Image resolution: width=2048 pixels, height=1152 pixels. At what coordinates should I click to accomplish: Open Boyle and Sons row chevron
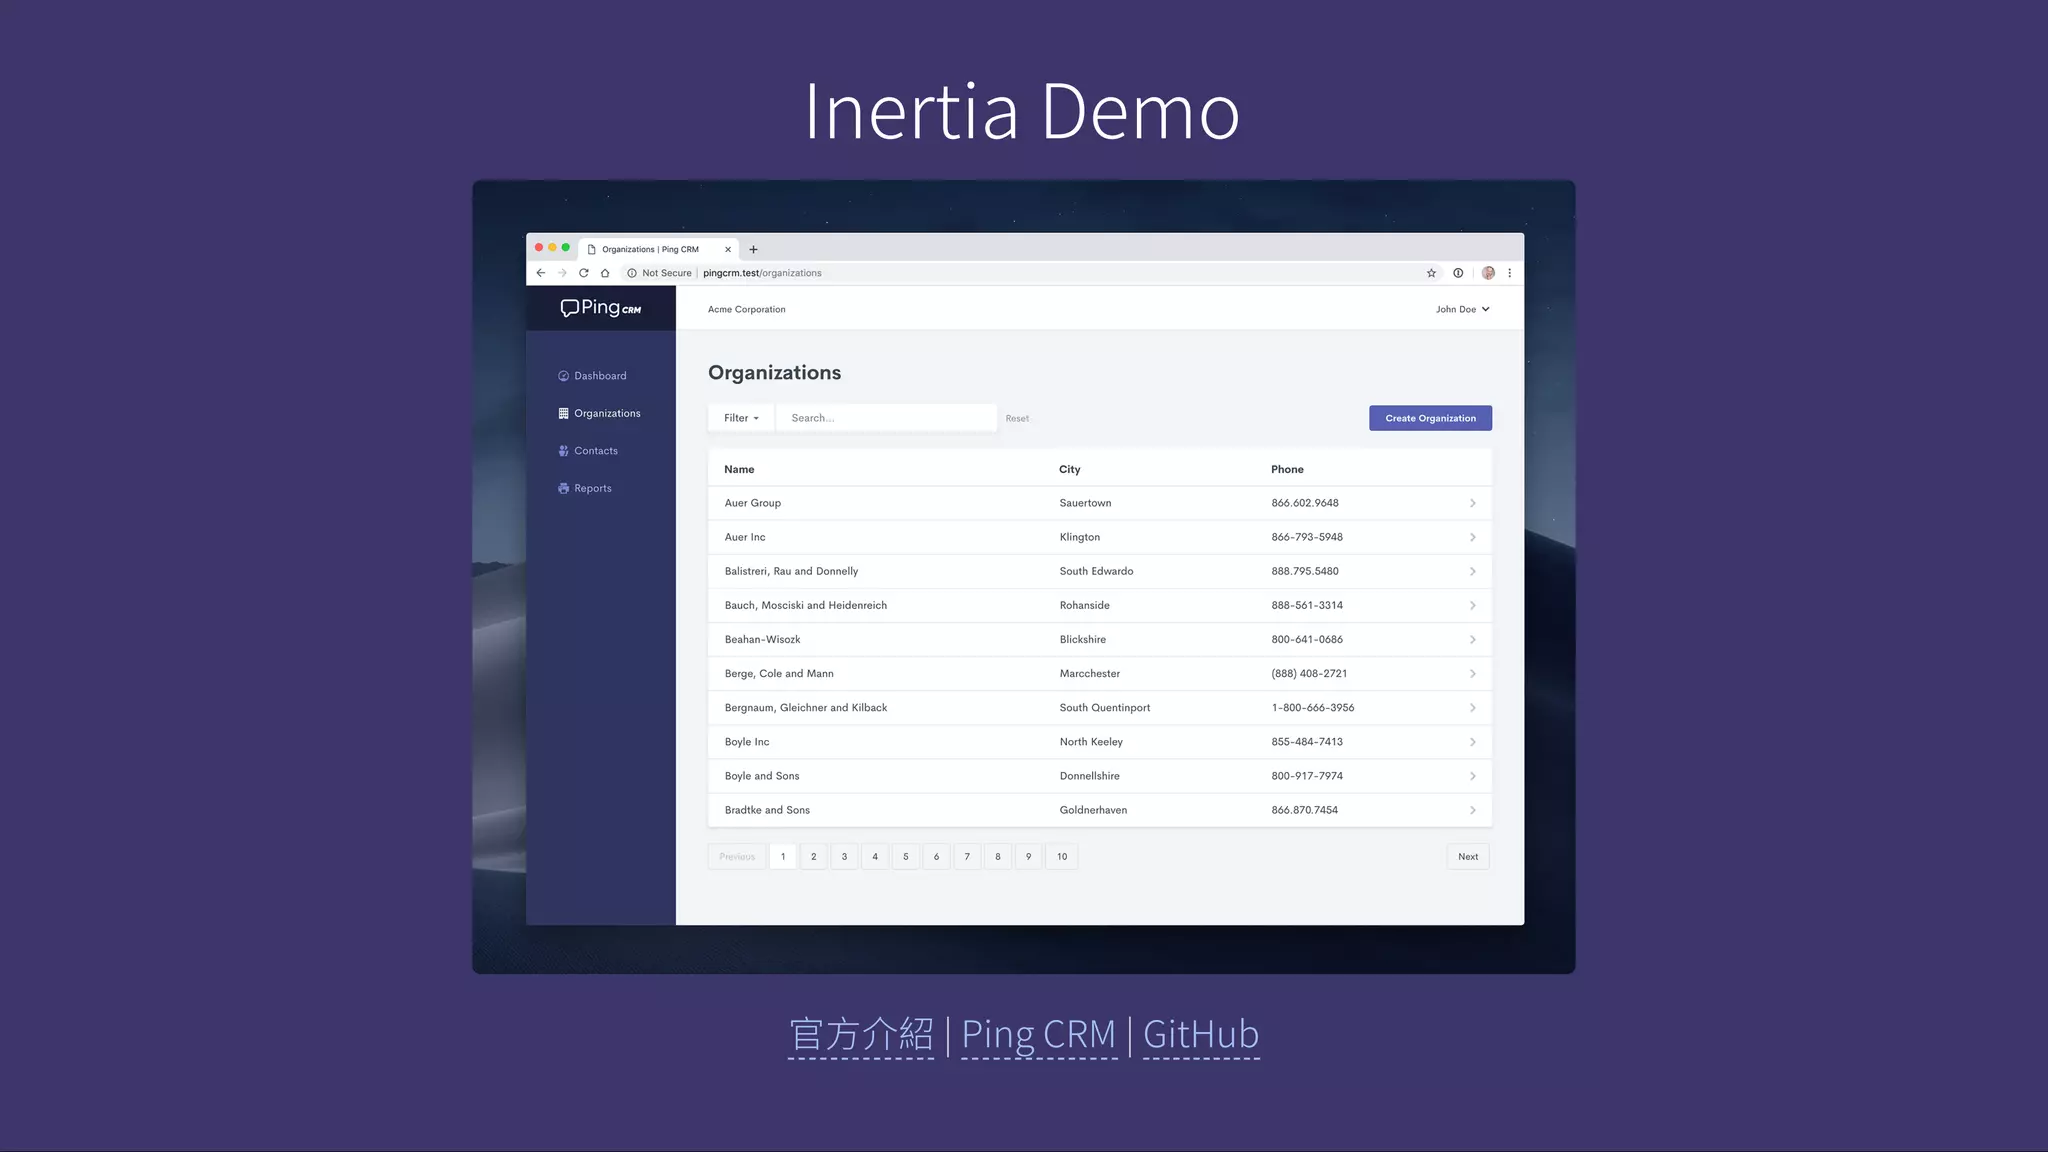tap(1472, 776)
